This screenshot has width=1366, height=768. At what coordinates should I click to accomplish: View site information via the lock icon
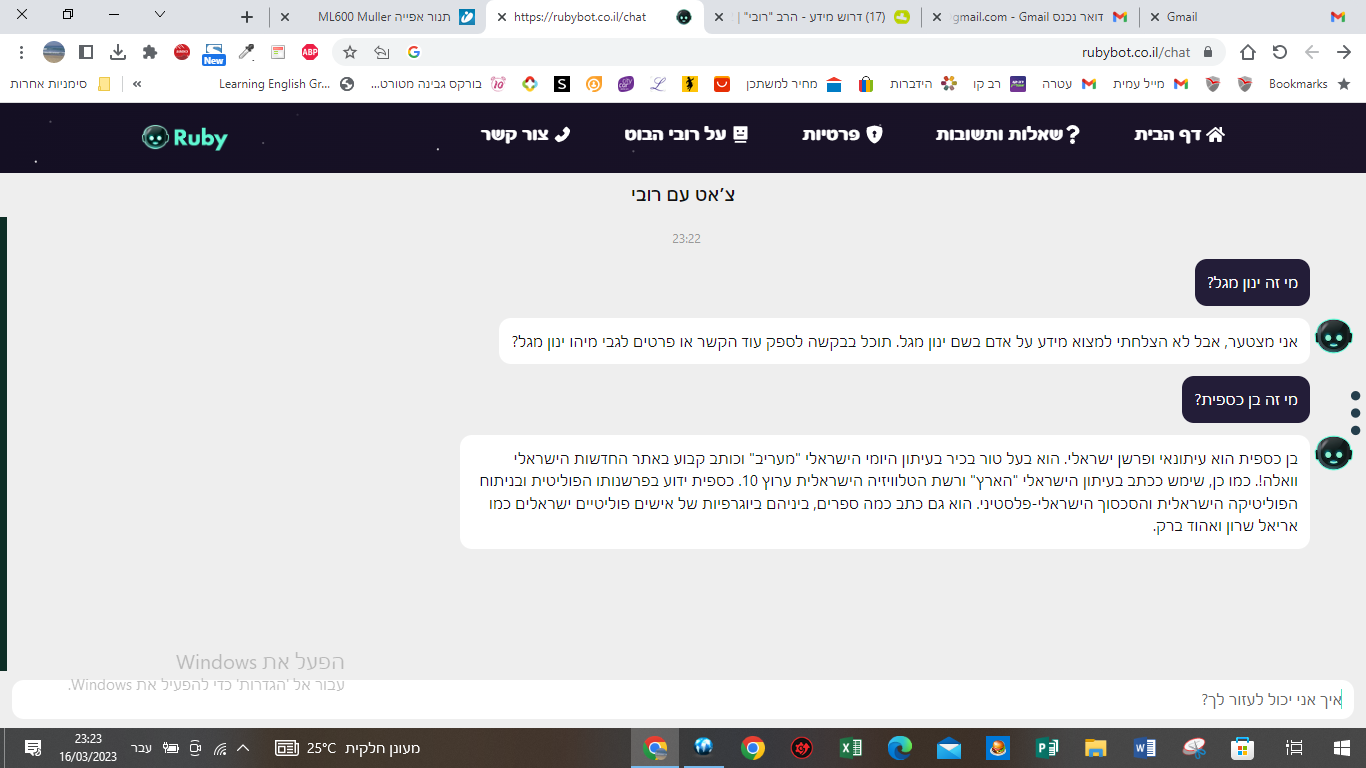(x=1208, y=52)
